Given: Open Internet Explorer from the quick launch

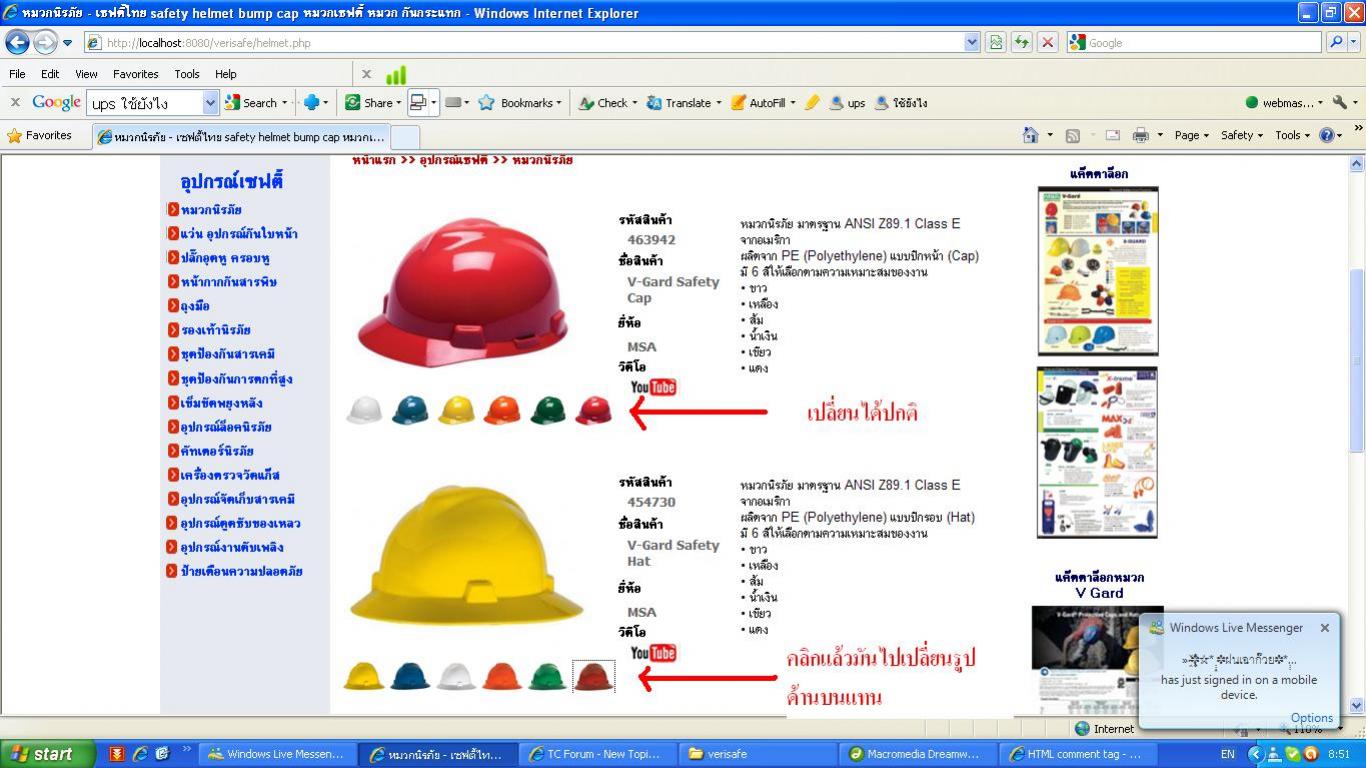Looking at the screenshot, I should point(140,754).
